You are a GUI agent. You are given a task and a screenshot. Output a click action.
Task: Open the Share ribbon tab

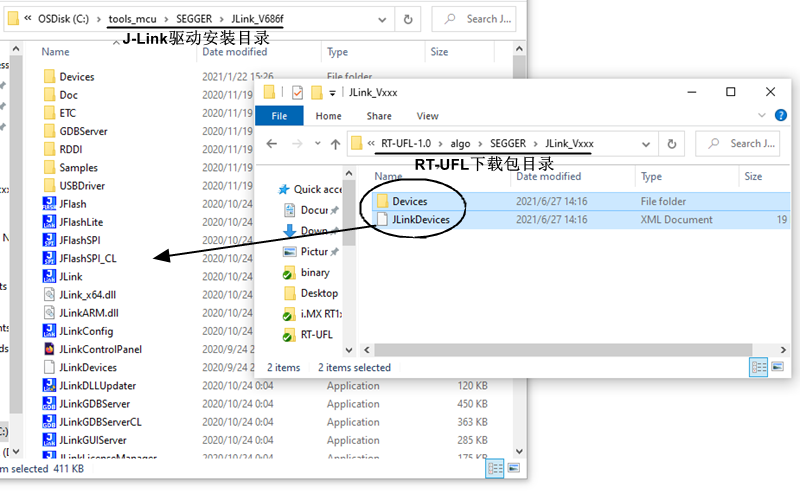click(x=379, y=116)
